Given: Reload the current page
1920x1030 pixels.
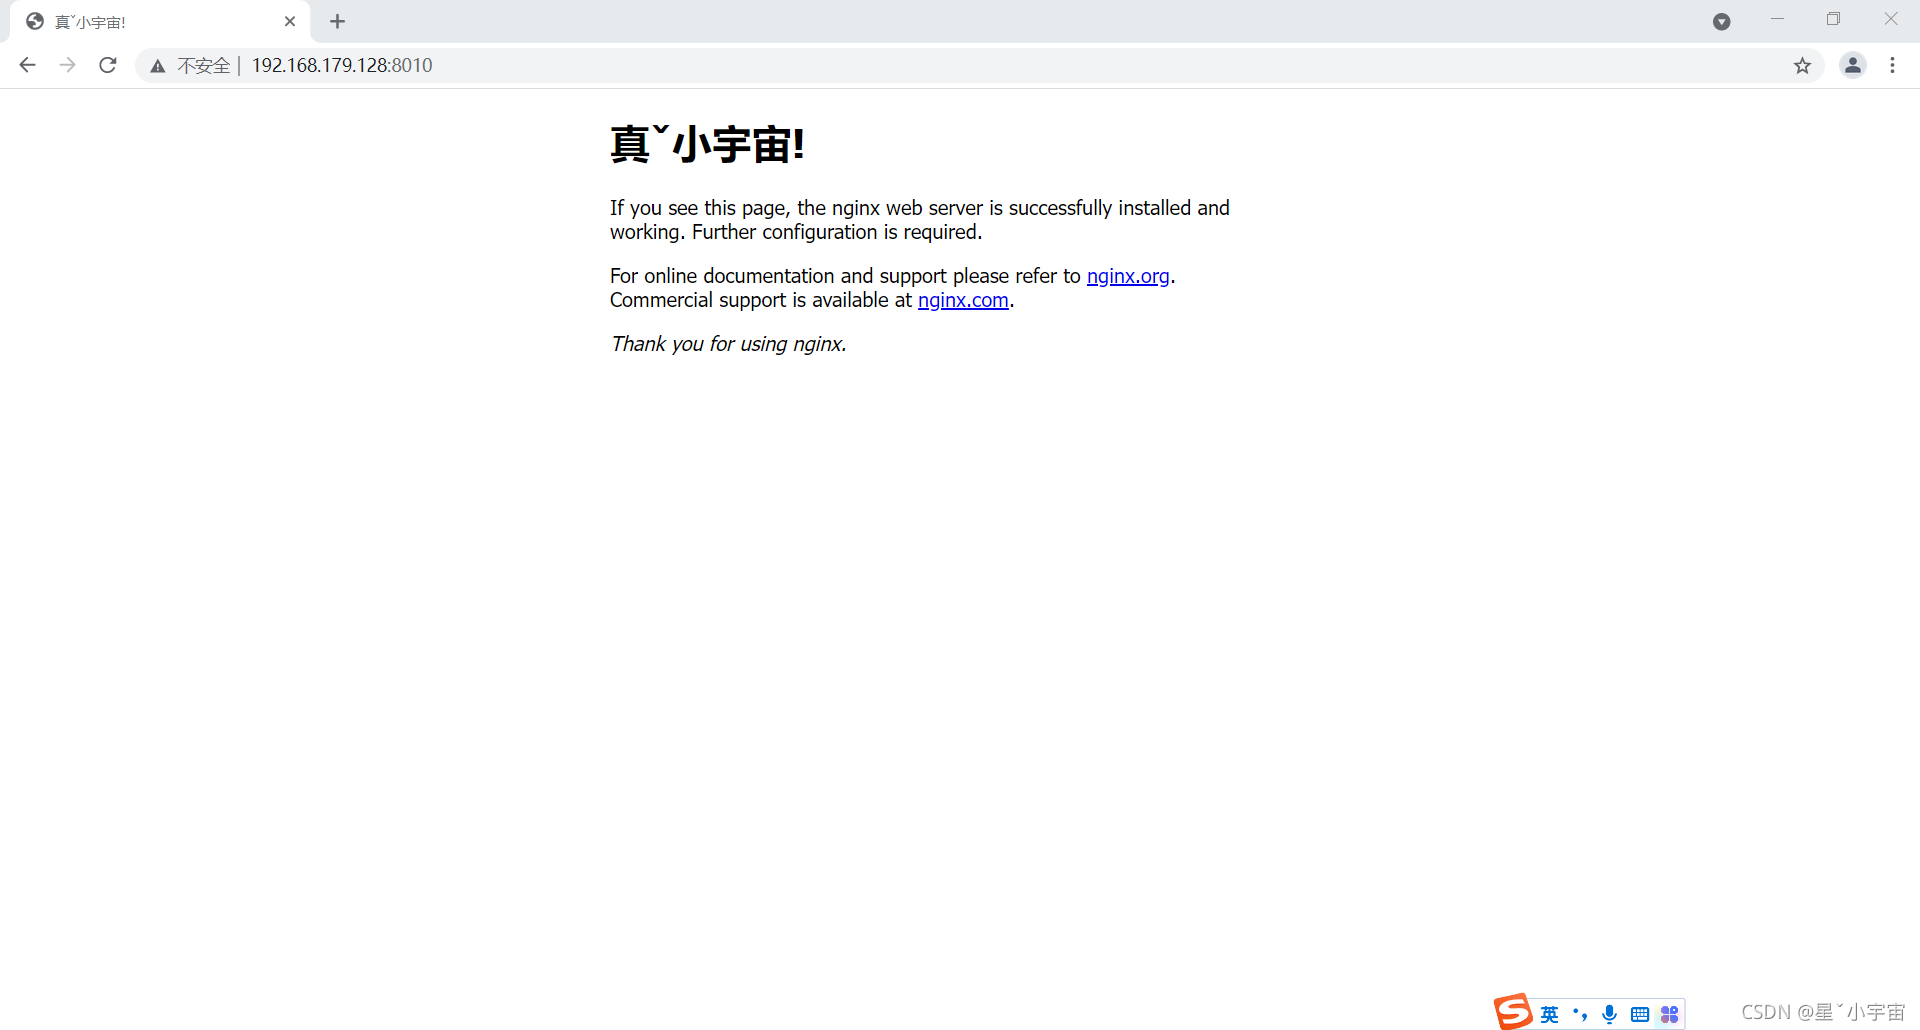Looking at the screenshot, I should pyautogui.click(x=107, y=65).
